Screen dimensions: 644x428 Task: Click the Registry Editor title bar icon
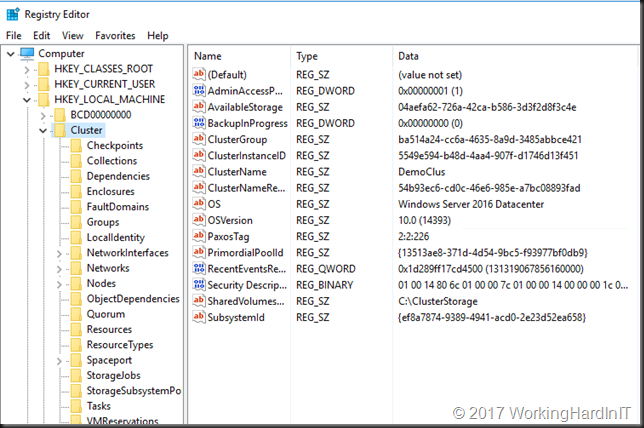click(x=12, y=14)
